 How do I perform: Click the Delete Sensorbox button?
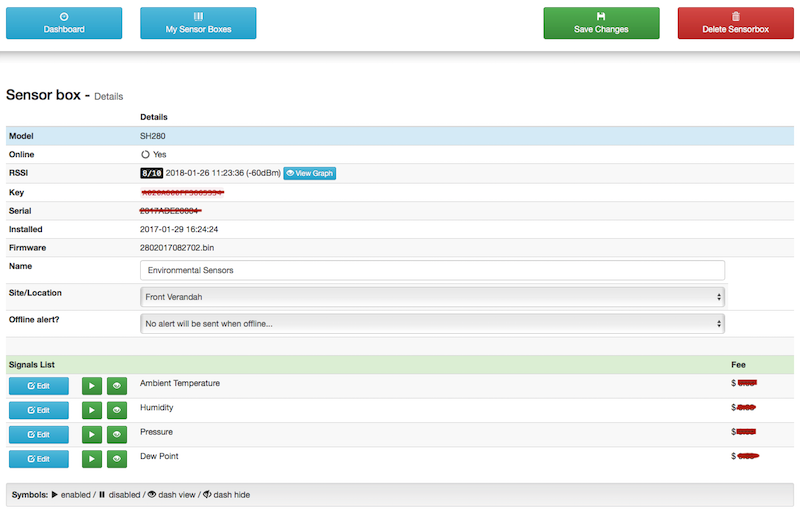[736, 23]
